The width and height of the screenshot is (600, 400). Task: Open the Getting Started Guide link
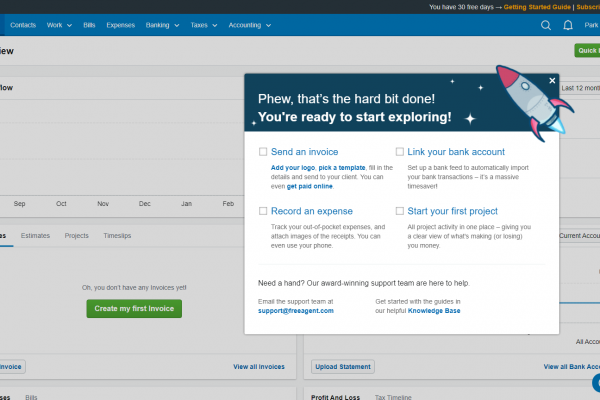(x=537, y=7)
